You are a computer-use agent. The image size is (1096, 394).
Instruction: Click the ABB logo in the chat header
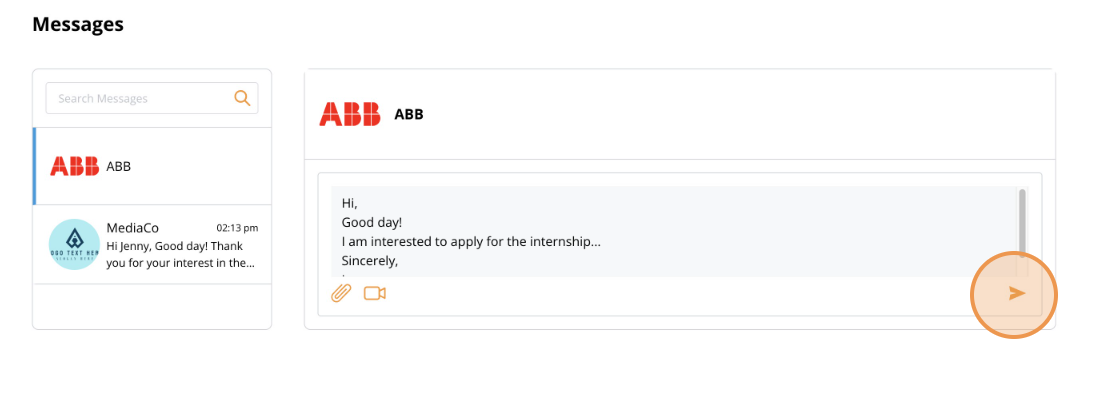(349, 114)
